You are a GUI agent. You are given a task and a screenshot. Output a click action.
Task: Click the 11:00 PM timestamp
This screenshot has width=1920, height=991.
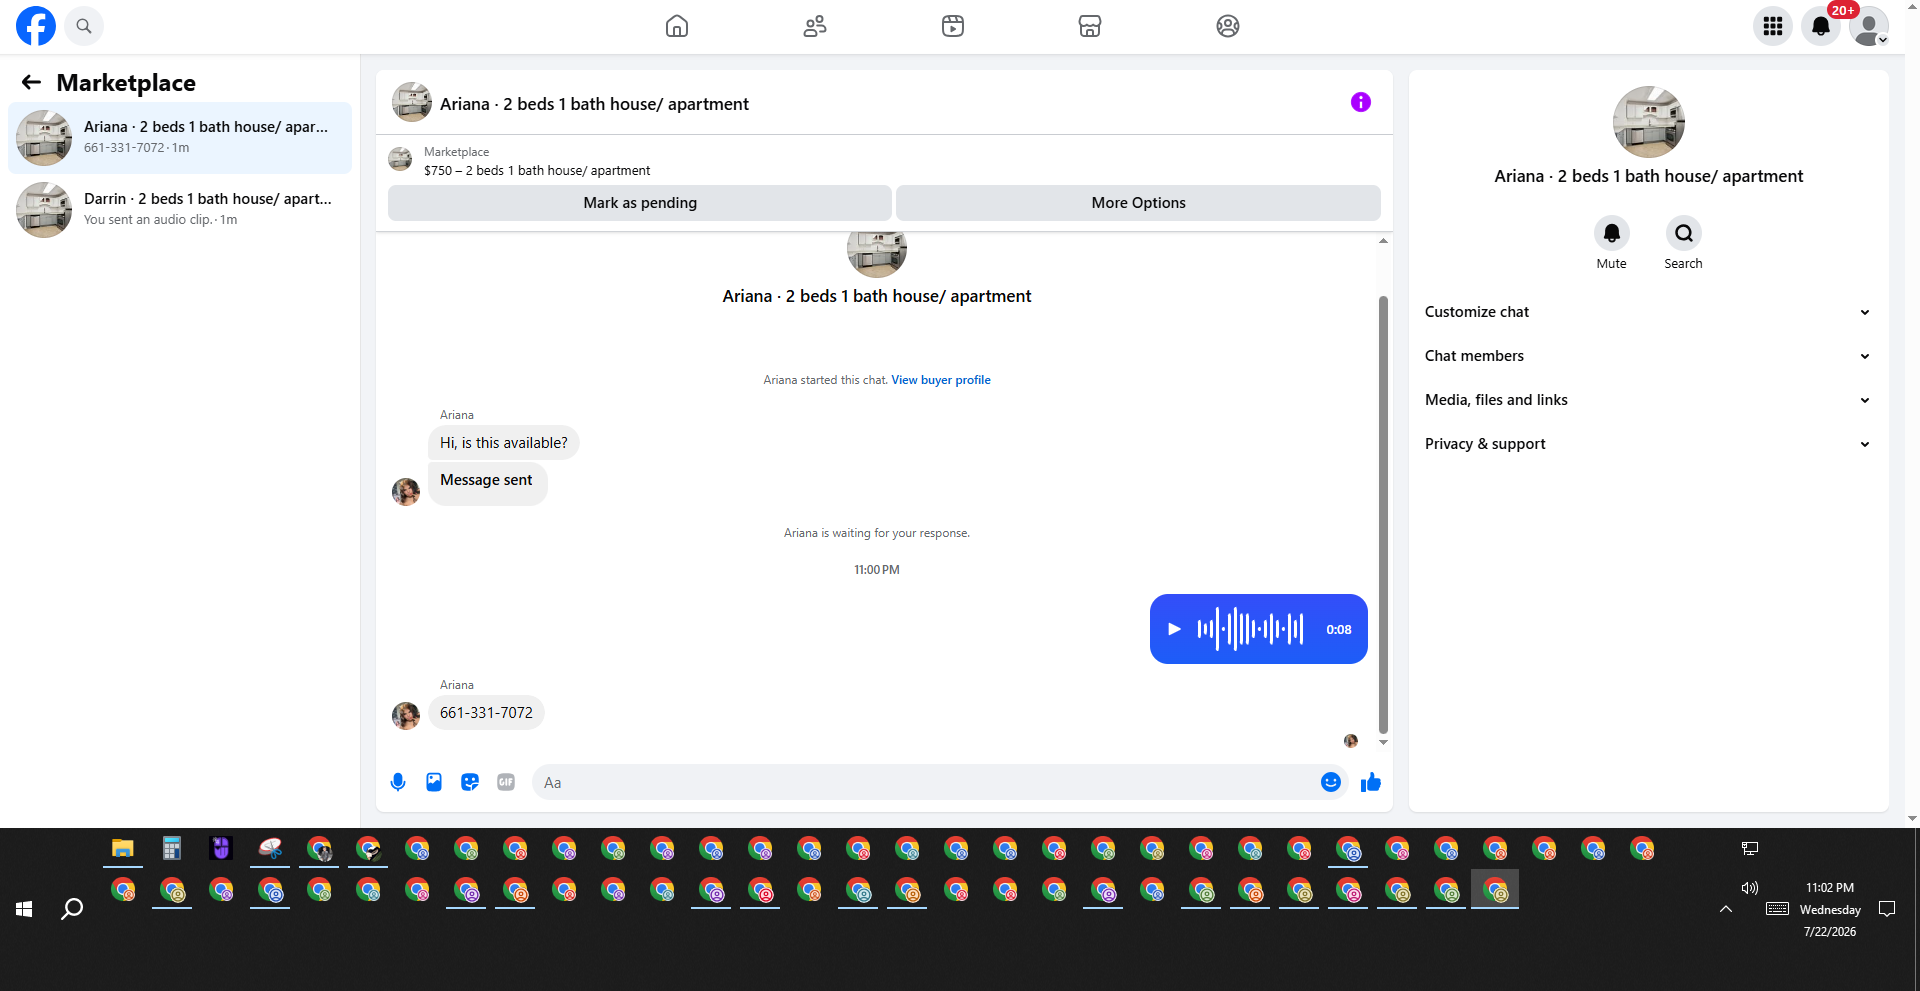tap(877, 570)
